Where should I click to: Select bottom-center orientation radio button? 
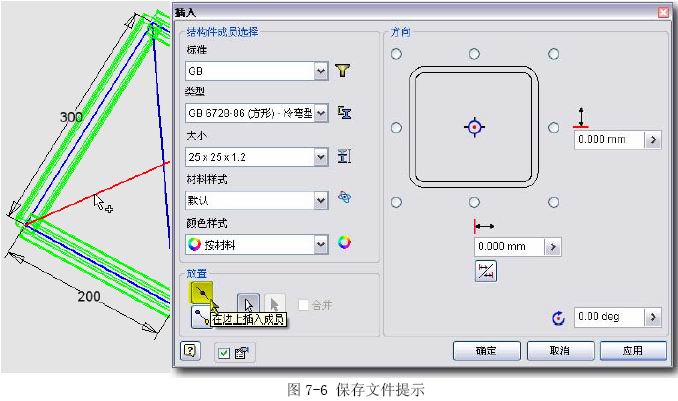click(475, 203)
